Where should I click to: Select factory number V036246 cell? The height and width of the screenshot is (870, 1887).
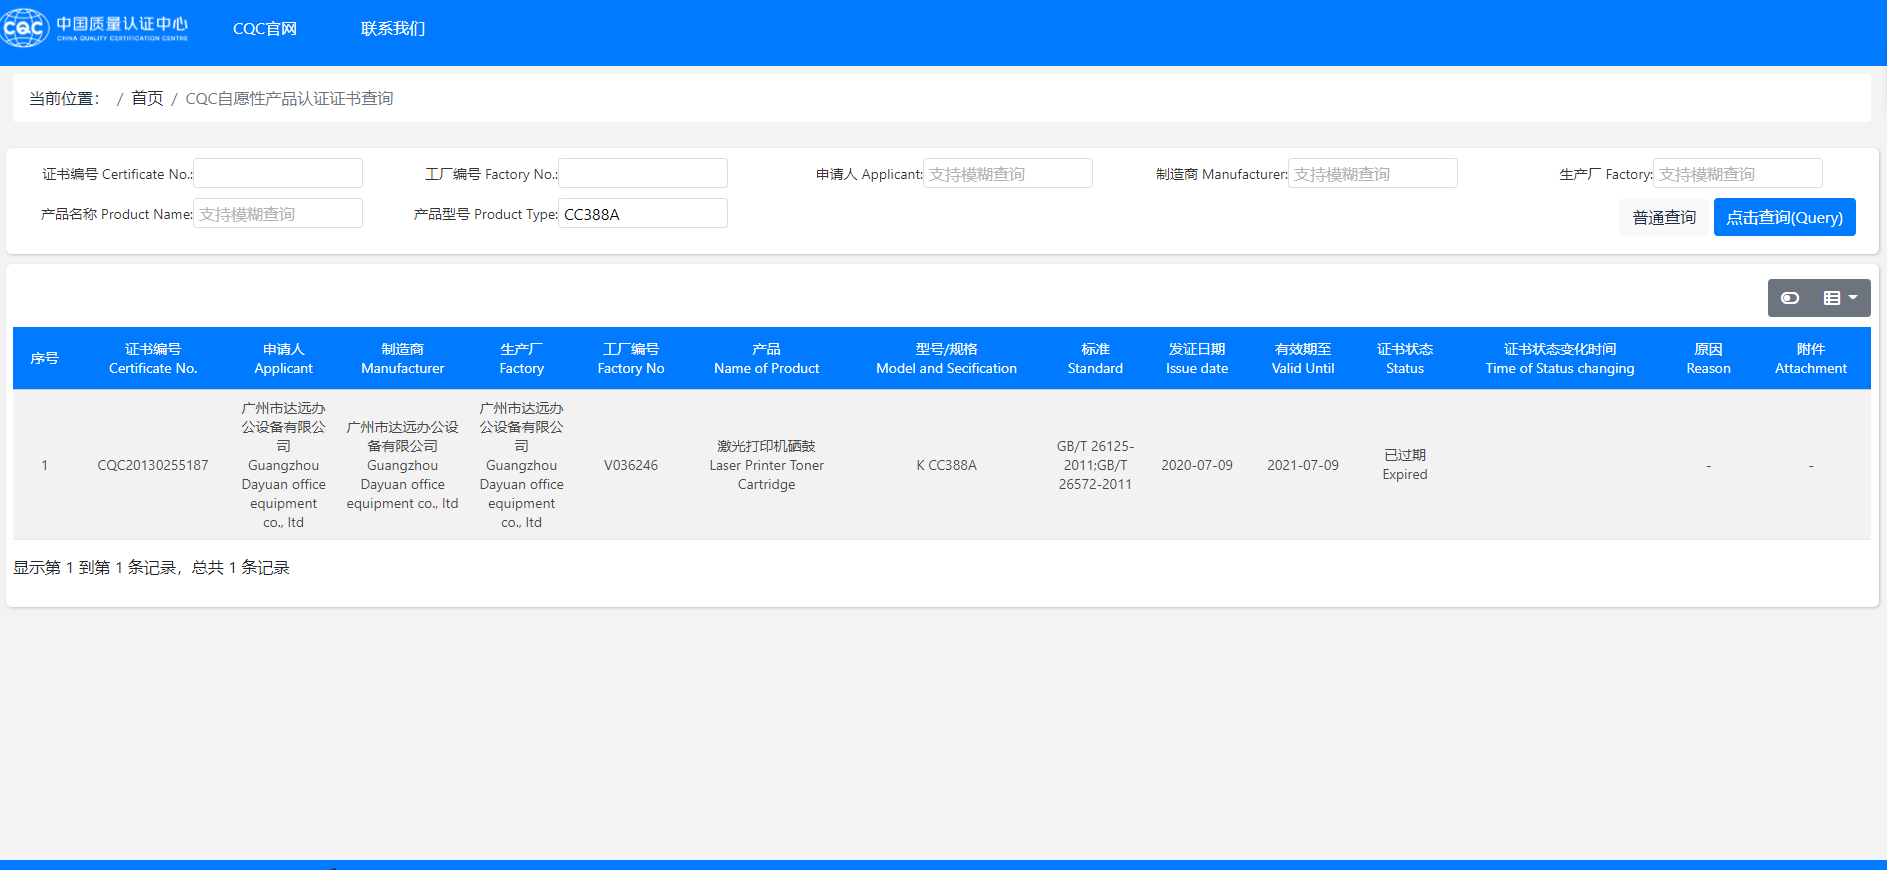(x=631, y=465)
